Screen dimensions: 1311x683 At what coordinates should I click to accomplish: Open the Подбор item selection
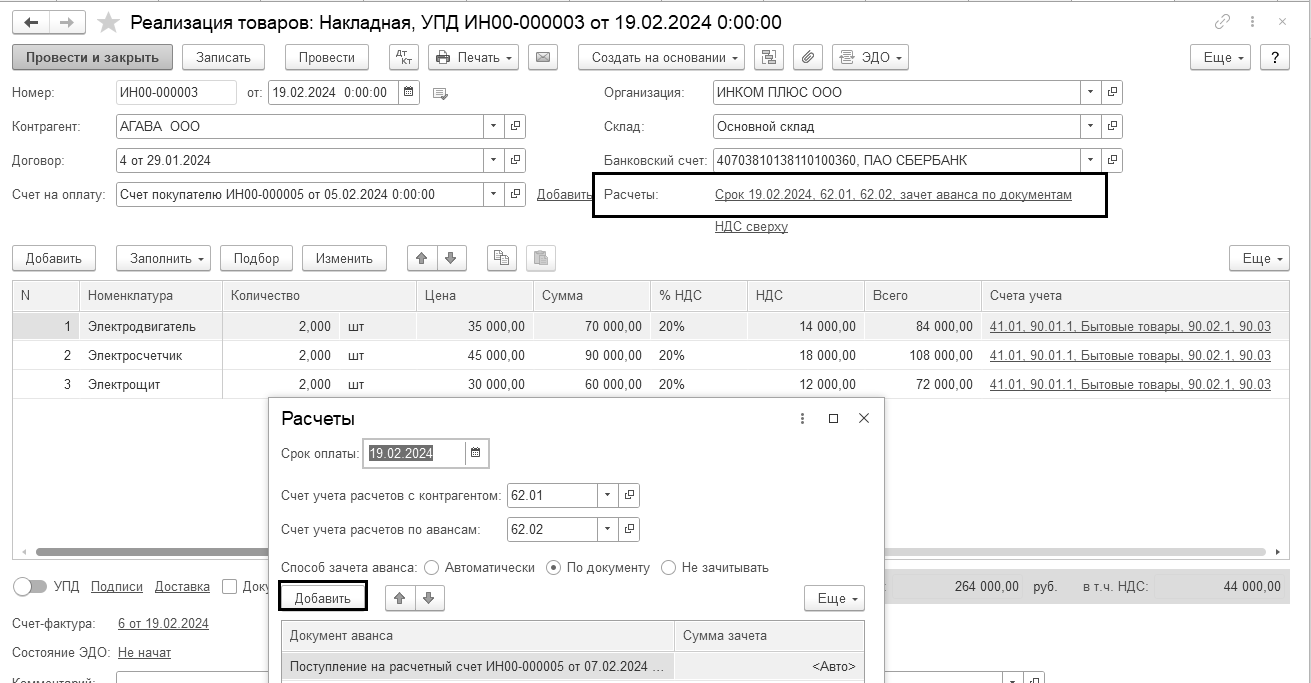coord(256,258)
